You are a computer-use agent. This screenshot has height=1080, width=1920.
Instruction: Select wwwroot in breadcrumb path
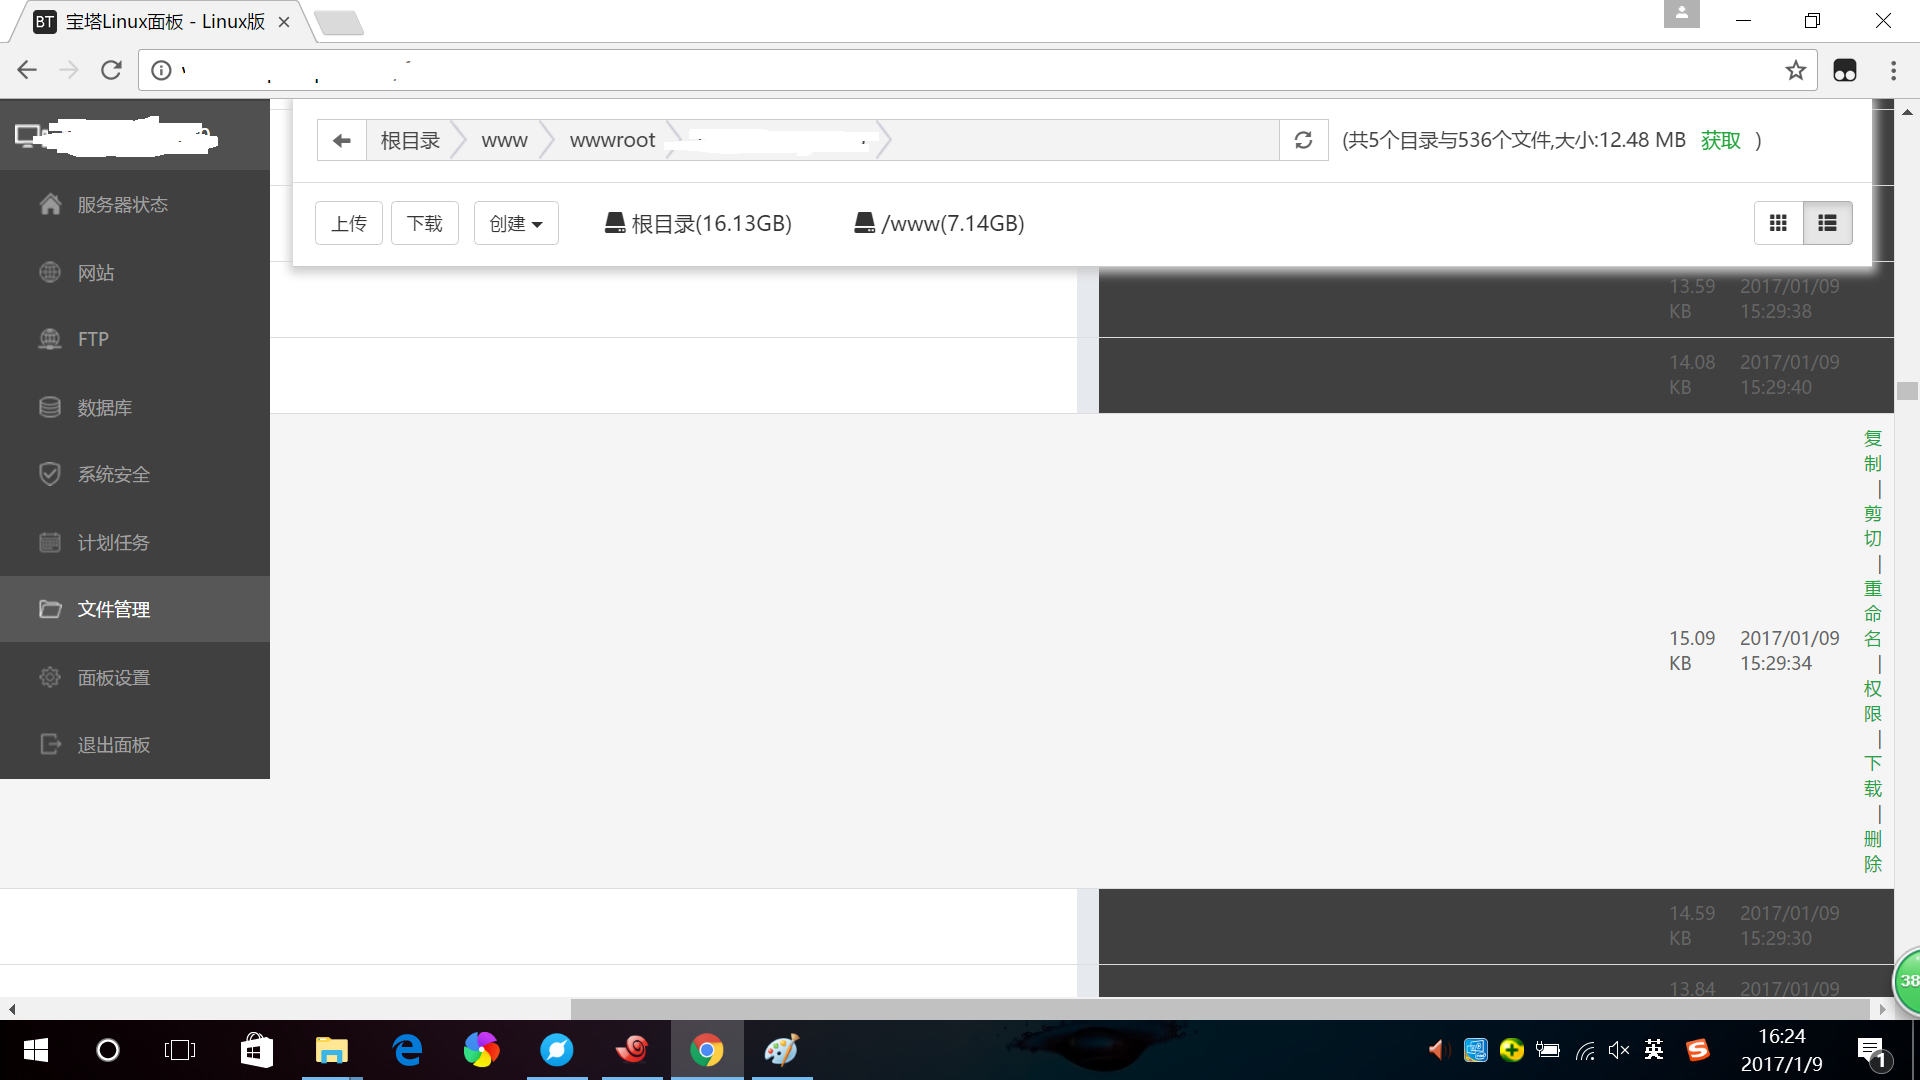point(612,140)
